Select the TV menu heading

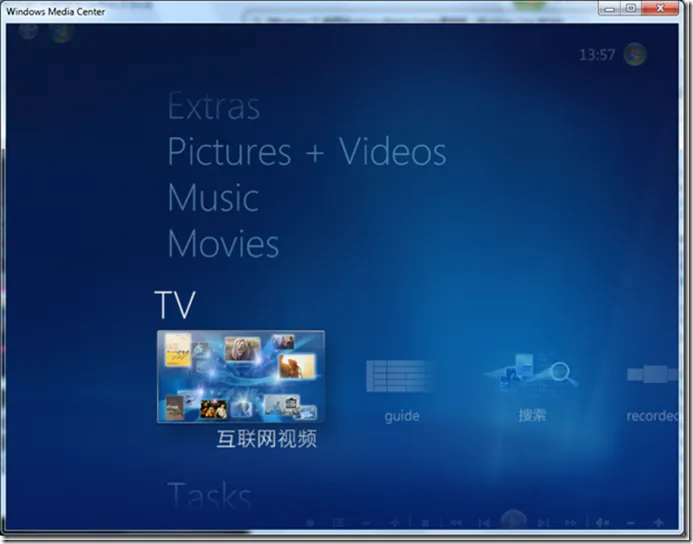175,304
